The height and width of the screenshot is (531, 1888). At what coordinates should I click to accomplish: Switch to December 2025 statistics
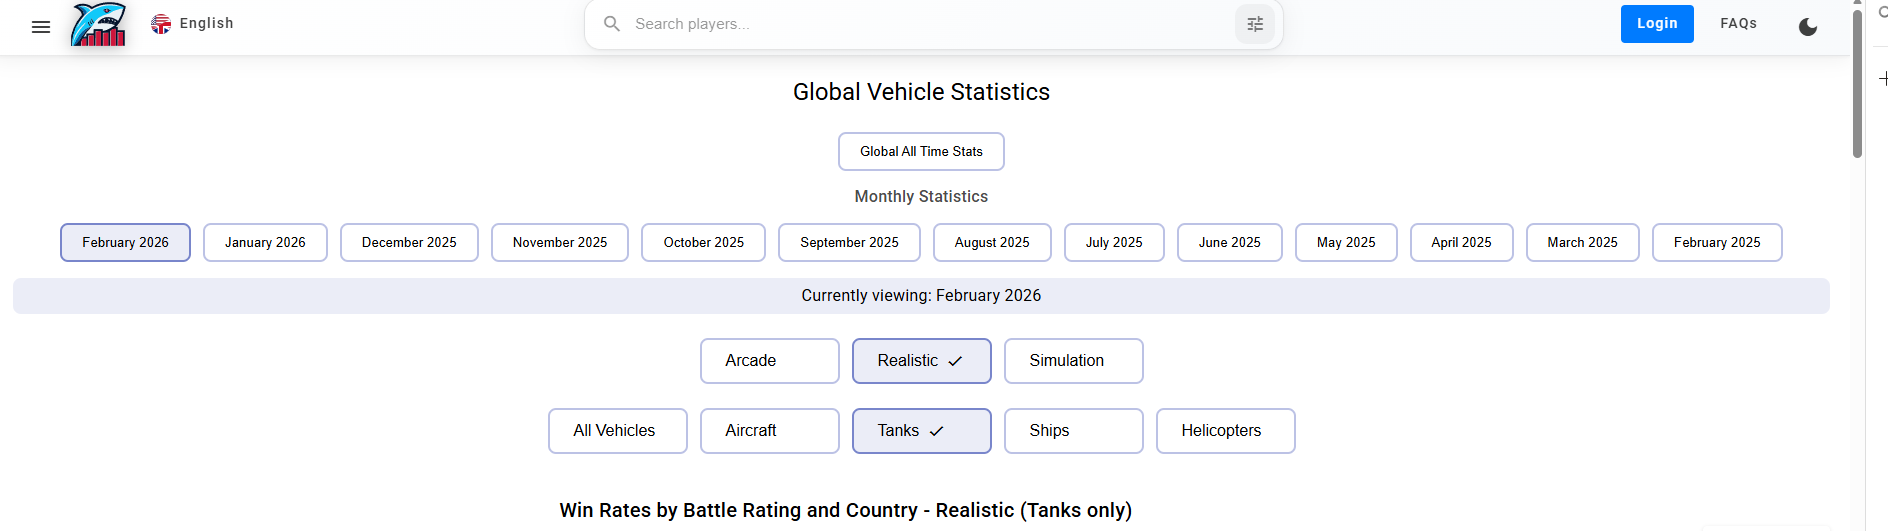[x=409, y=243]
